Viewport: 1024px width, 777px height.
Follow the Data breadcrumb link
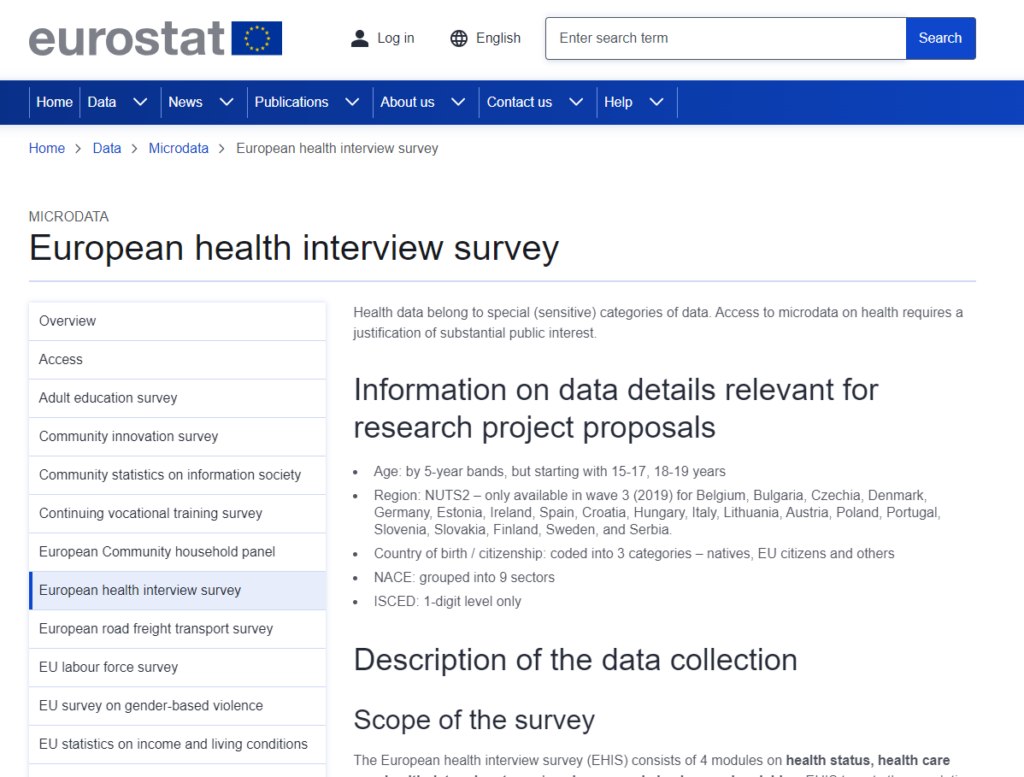(x=107, y=148)
